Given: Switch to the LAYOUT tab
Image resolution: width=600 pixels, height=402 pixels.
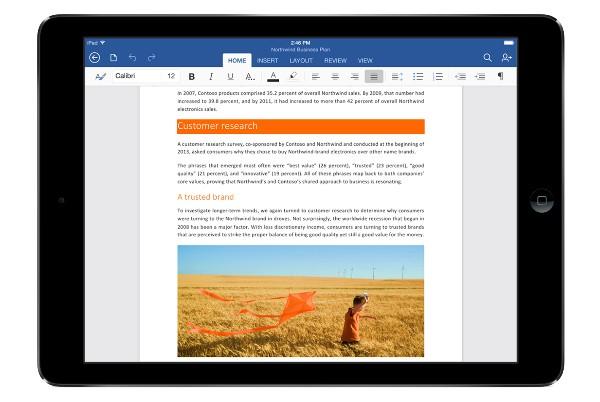Looking at the screenshot, I should pos(301,60).
